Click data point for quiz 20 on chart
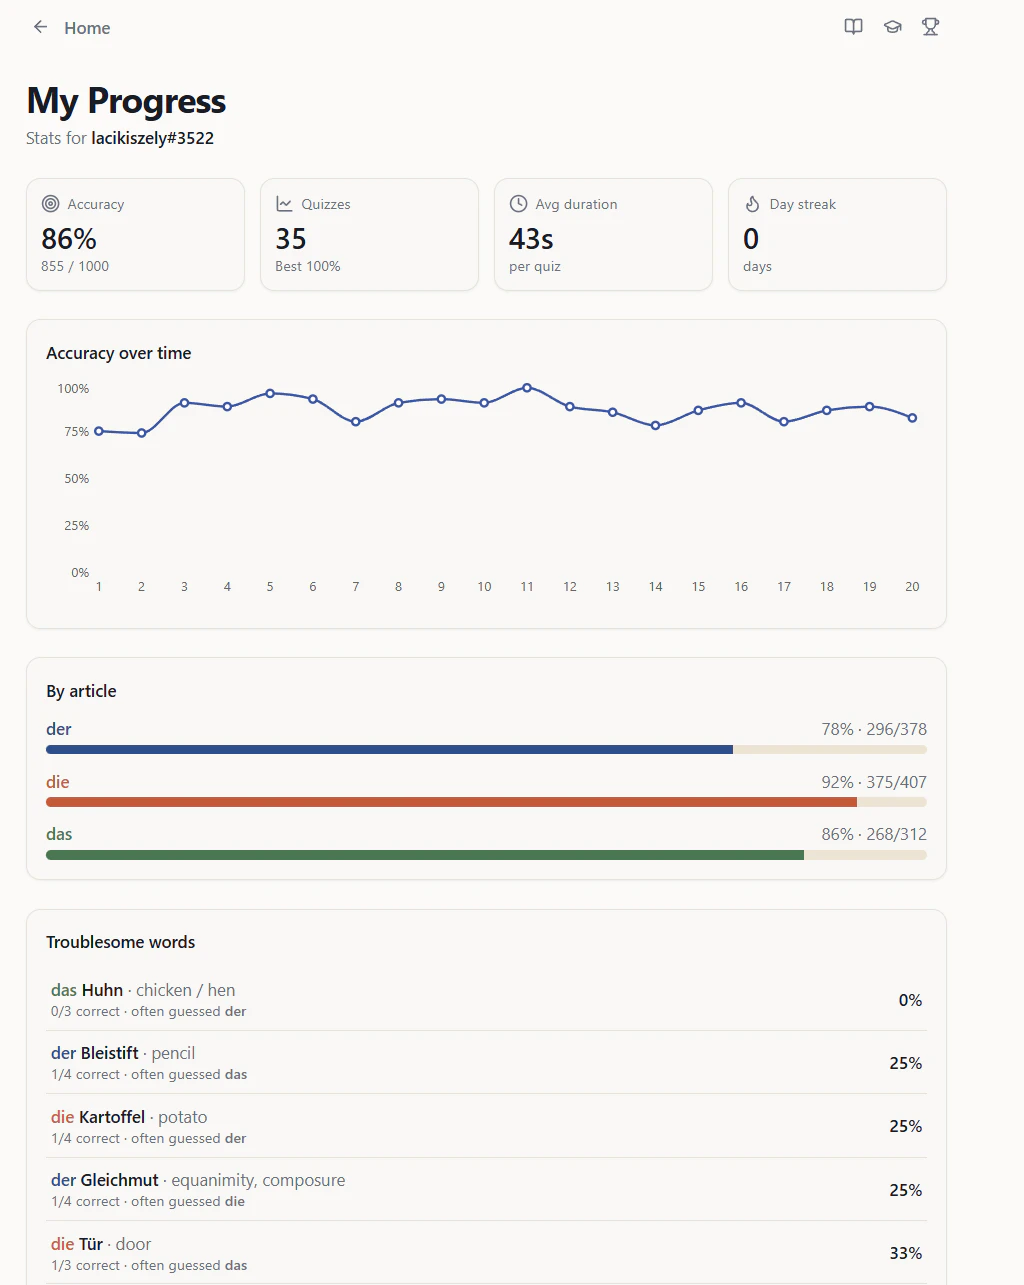This screenshot has width=1024, height=1285. 912,418
